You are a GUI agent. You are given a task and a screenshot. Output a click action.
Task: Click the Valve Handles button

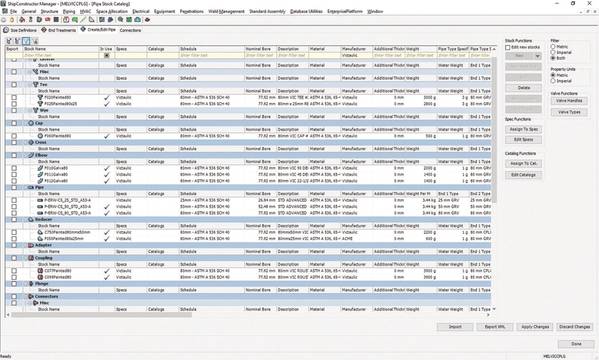tap(569, 101)
